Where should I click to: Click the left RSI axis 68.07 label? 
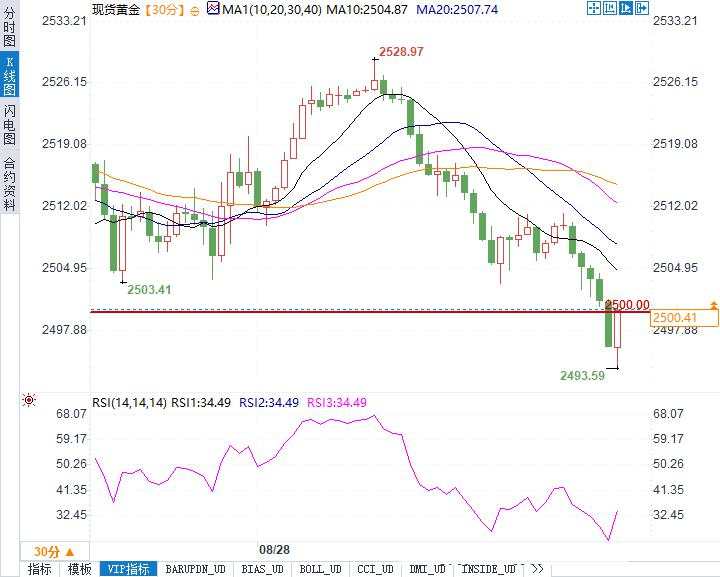click(x=71, y=414)
